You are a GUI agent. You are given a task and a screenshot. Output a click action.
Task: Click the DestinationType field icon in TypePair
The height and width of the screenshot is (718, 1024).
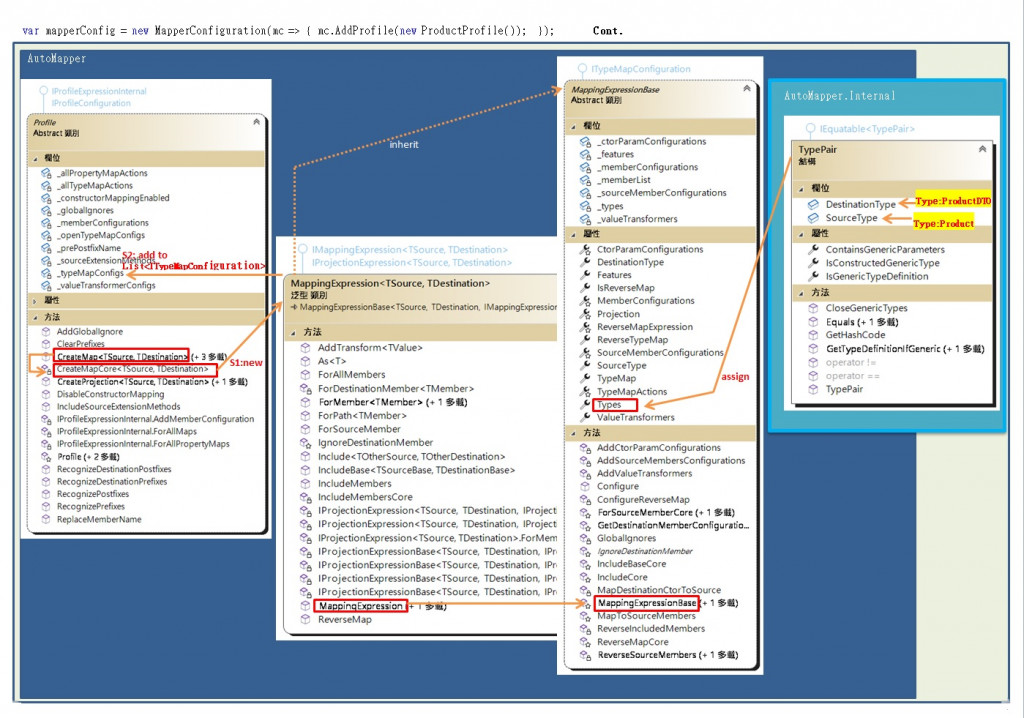point(813,204)
